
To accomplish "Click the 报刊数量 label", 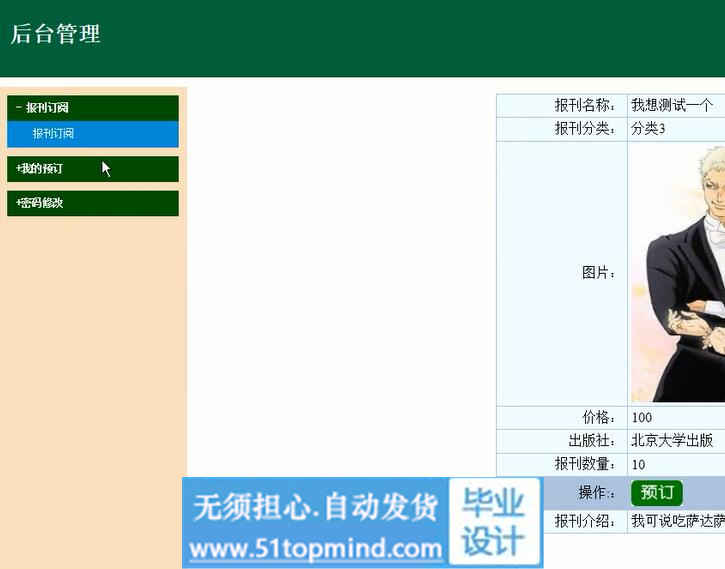I will [x=584, y=464].
